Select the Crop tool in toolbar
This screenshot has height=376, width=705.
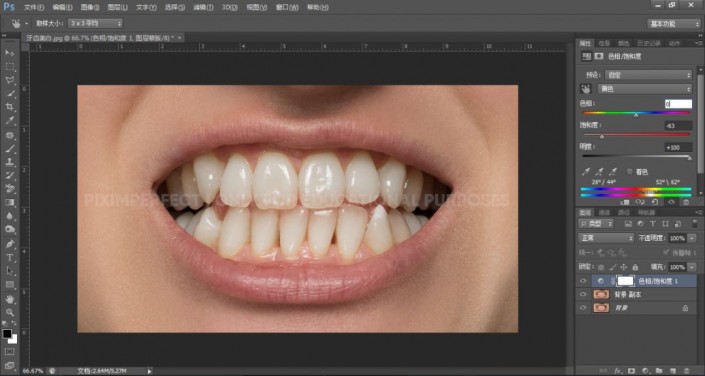[x=10, y=107]
